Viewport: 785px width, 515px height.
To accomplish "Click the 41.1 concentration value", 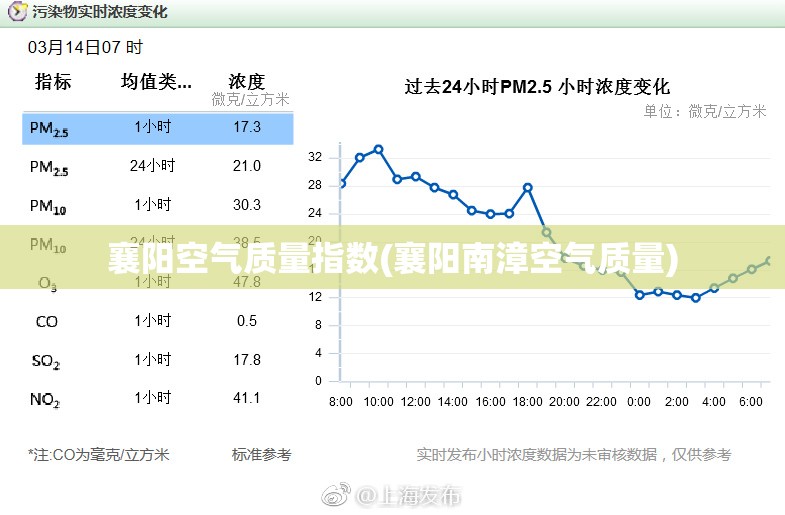I will point(246,399).
